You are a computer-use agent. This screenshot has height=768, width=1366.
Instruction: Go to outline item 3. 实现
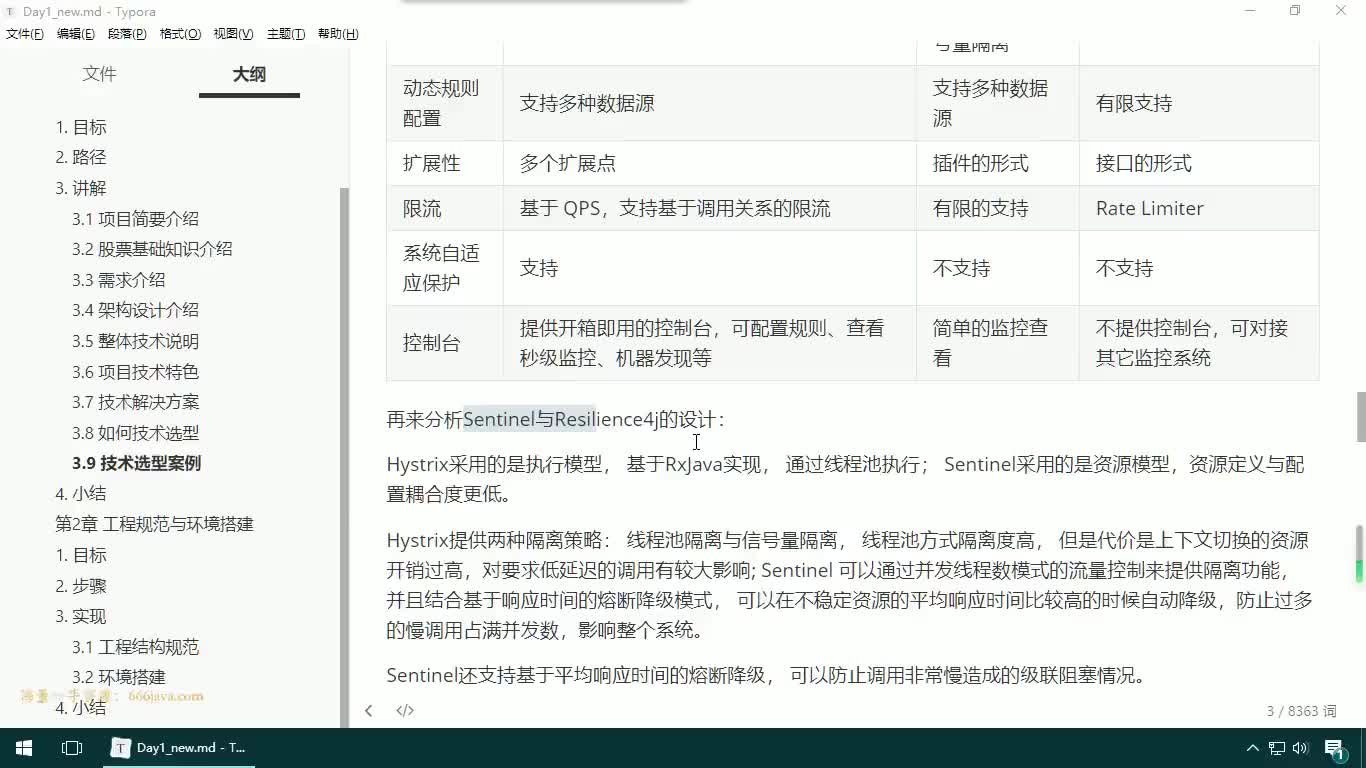coord(81,616)
